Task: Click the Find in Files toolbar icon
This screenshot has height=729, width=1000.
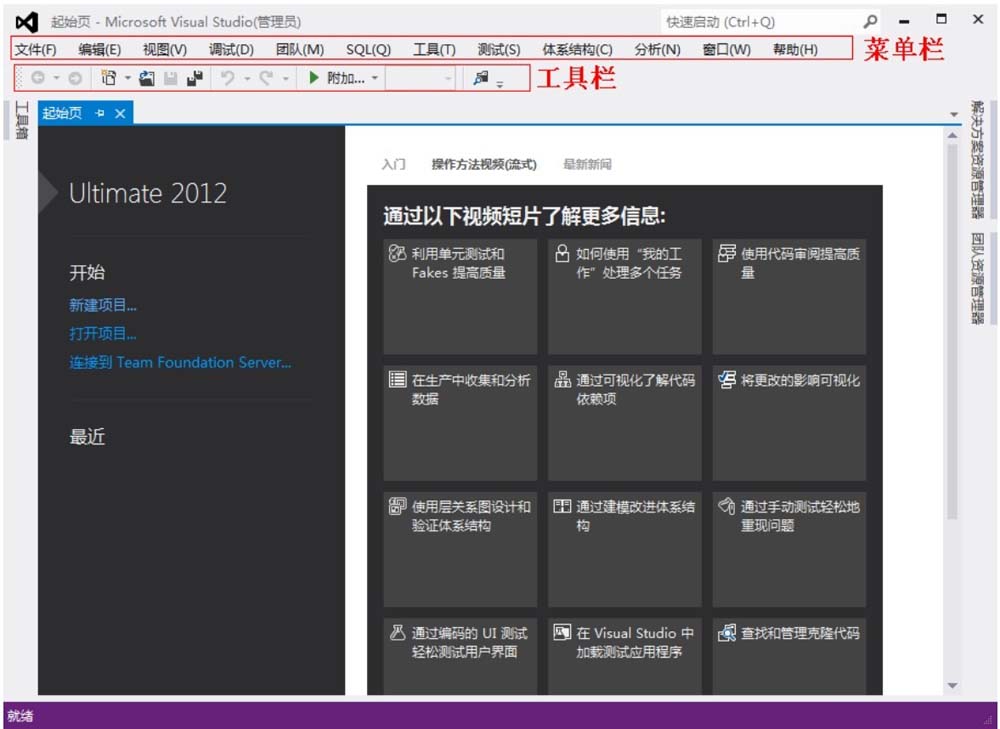Action: 481,78
